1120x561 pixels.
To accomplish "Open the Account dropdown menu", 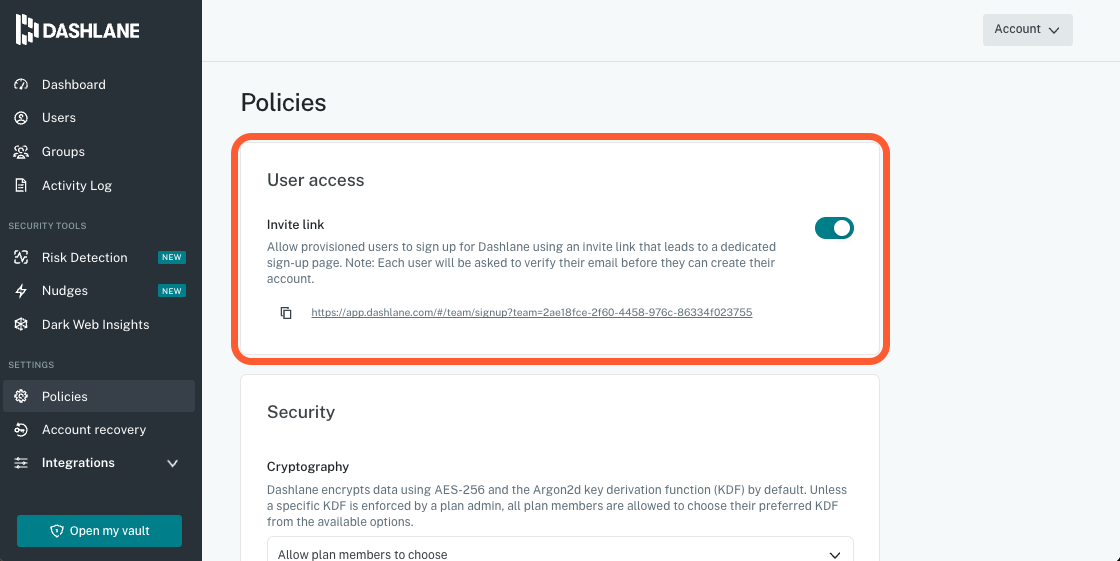I will point(1027,30).
